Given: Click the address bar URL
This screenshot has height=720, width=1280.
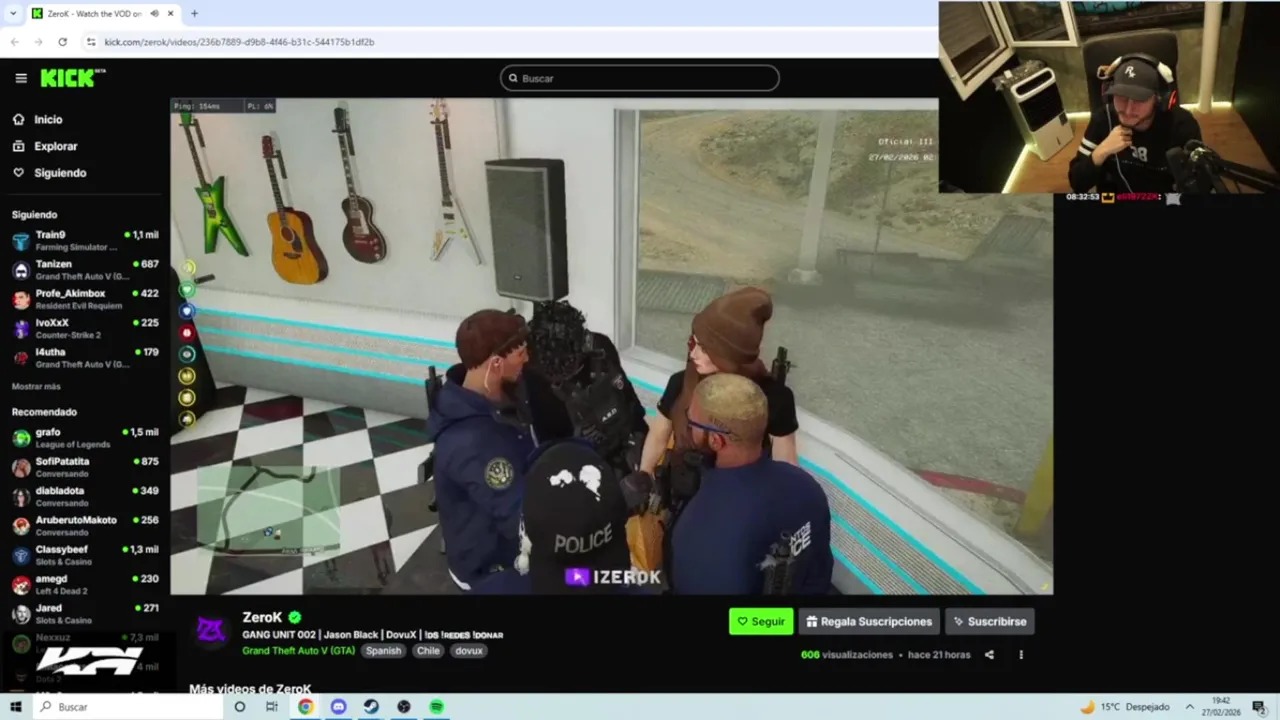Looking at the screenshot, I should tap(239, 42).
